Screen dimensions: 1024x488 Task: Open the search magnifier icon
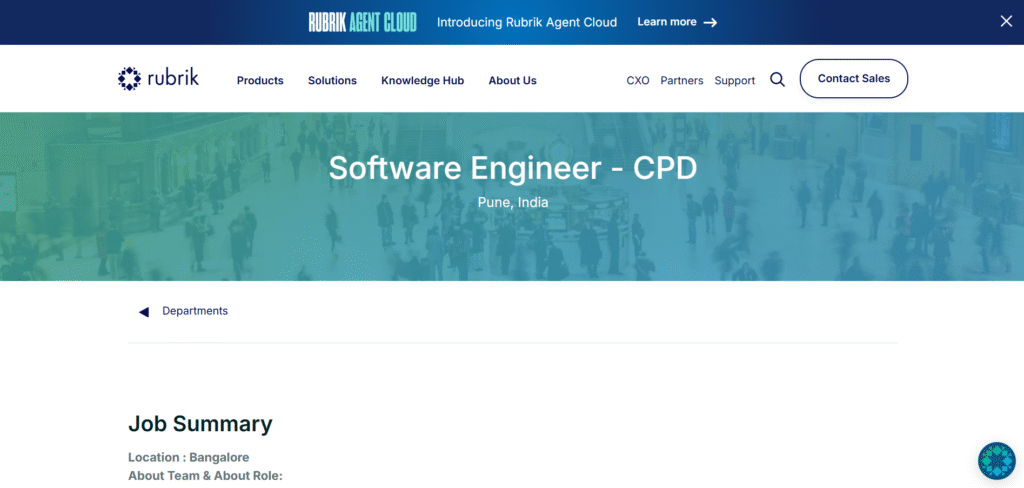point(777,80)
